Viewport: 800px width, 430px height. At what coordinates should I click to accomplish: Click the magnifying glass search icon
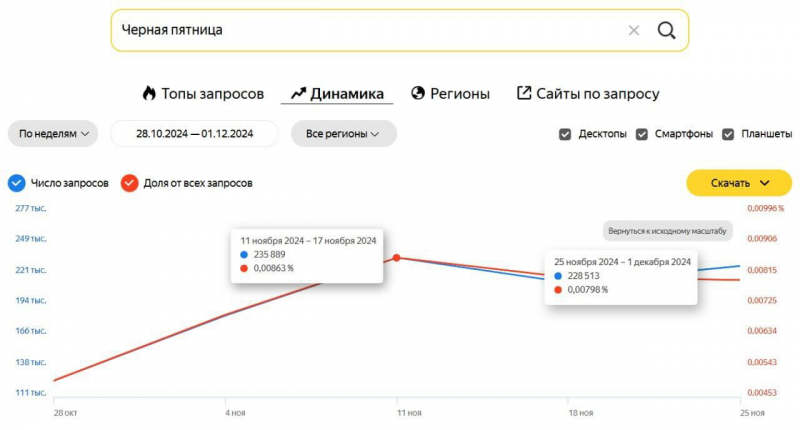[x=666, y=31]
